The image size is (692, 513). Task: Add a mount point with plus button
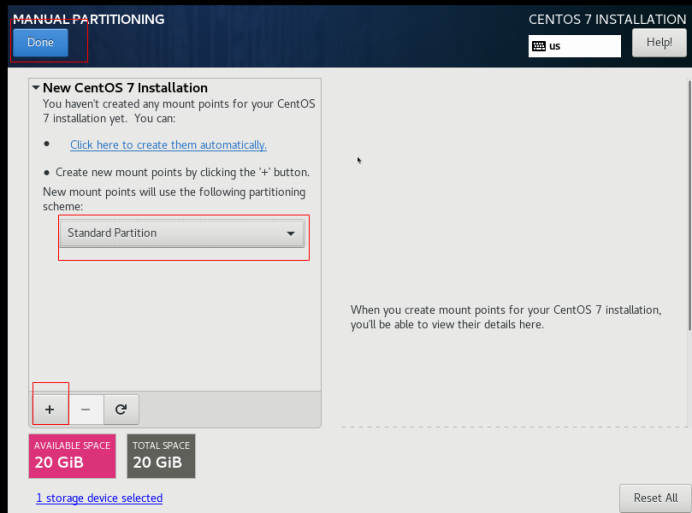(50, 410)
